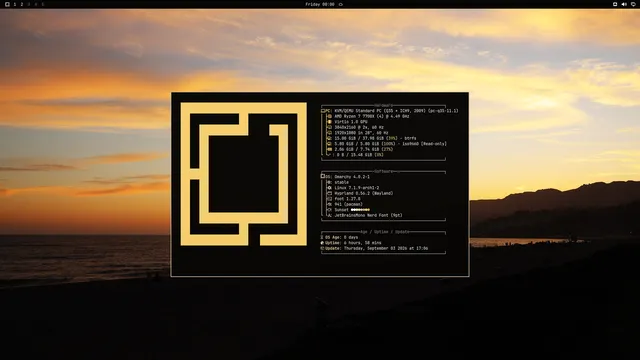This screenshot has height=360, width=640.
Task: Open the network icon in the tray
Action: coord(615,4)
